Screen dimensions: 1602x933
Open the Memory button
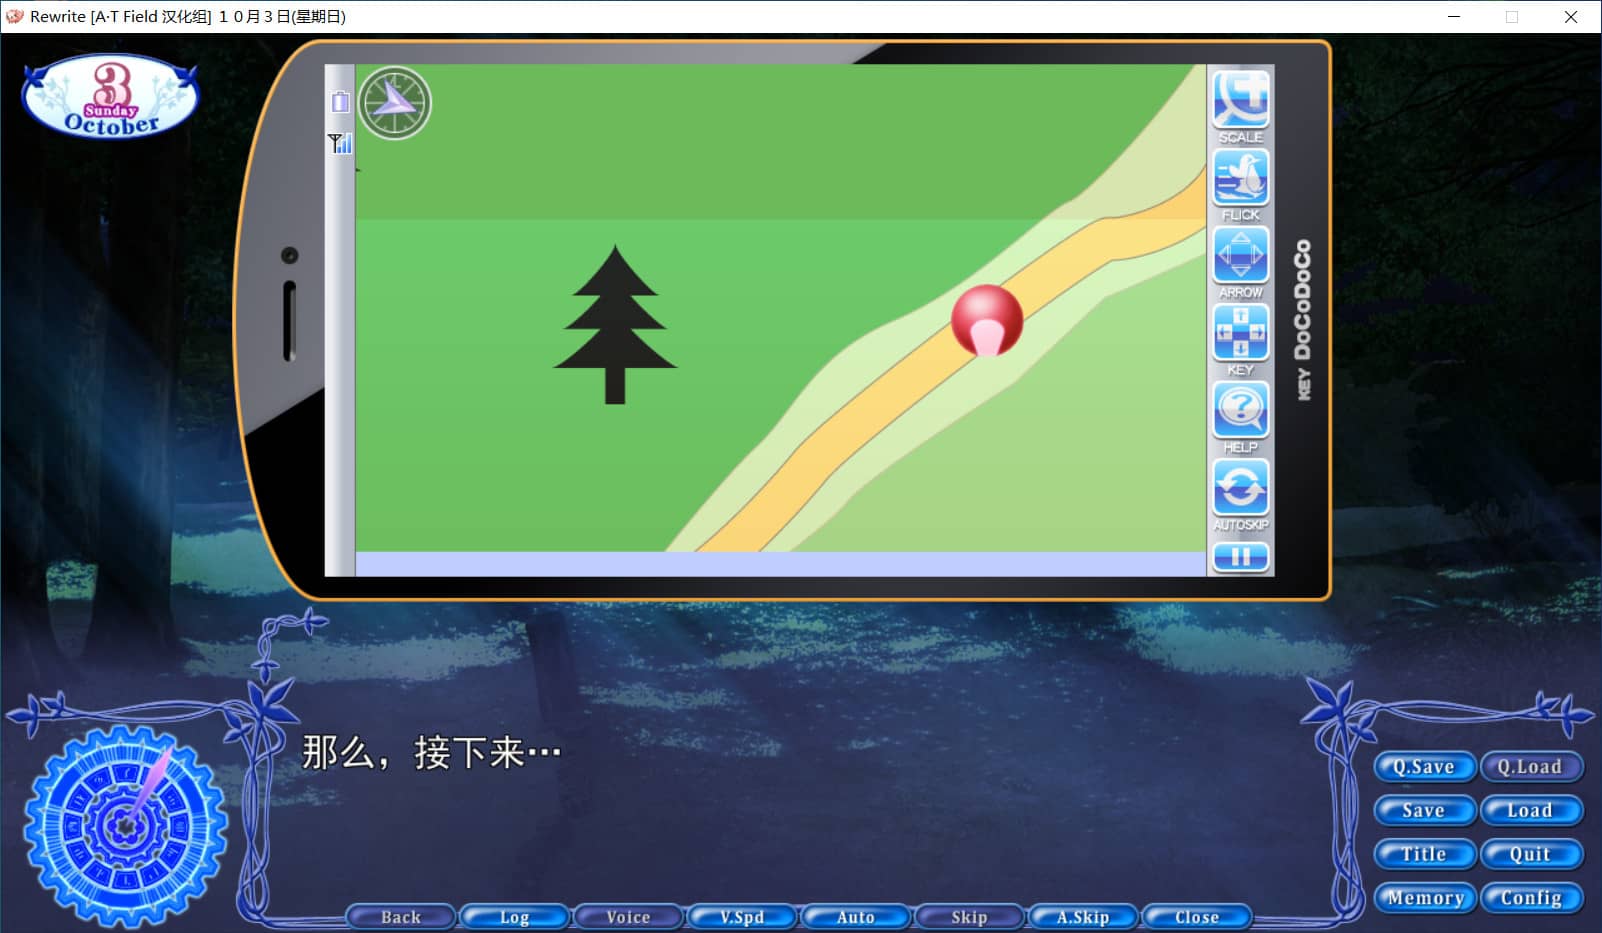coord(1424,898)
